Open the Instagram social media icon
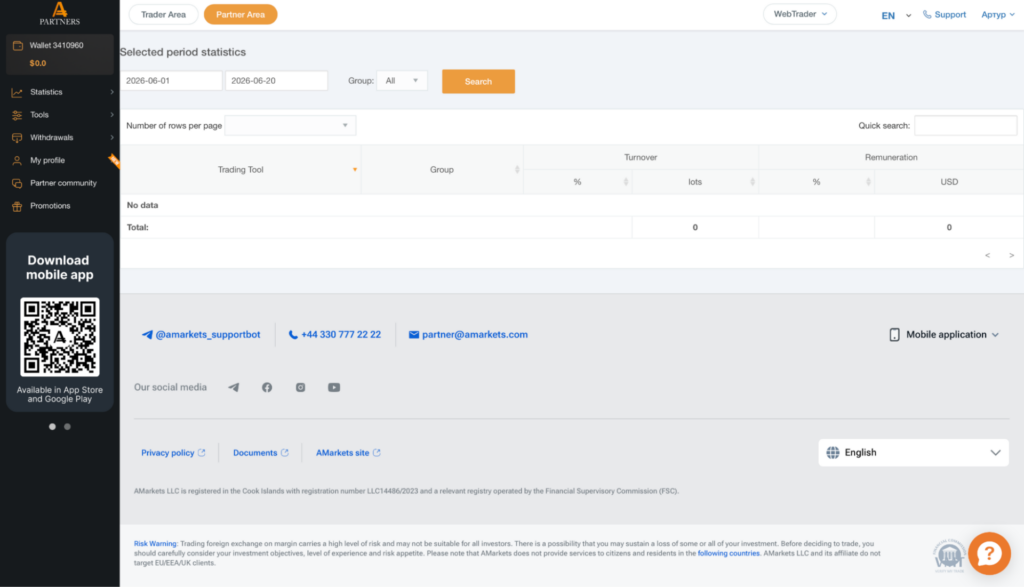The height and width of the screenshot is (587, 1024). [x=300, y=387]
